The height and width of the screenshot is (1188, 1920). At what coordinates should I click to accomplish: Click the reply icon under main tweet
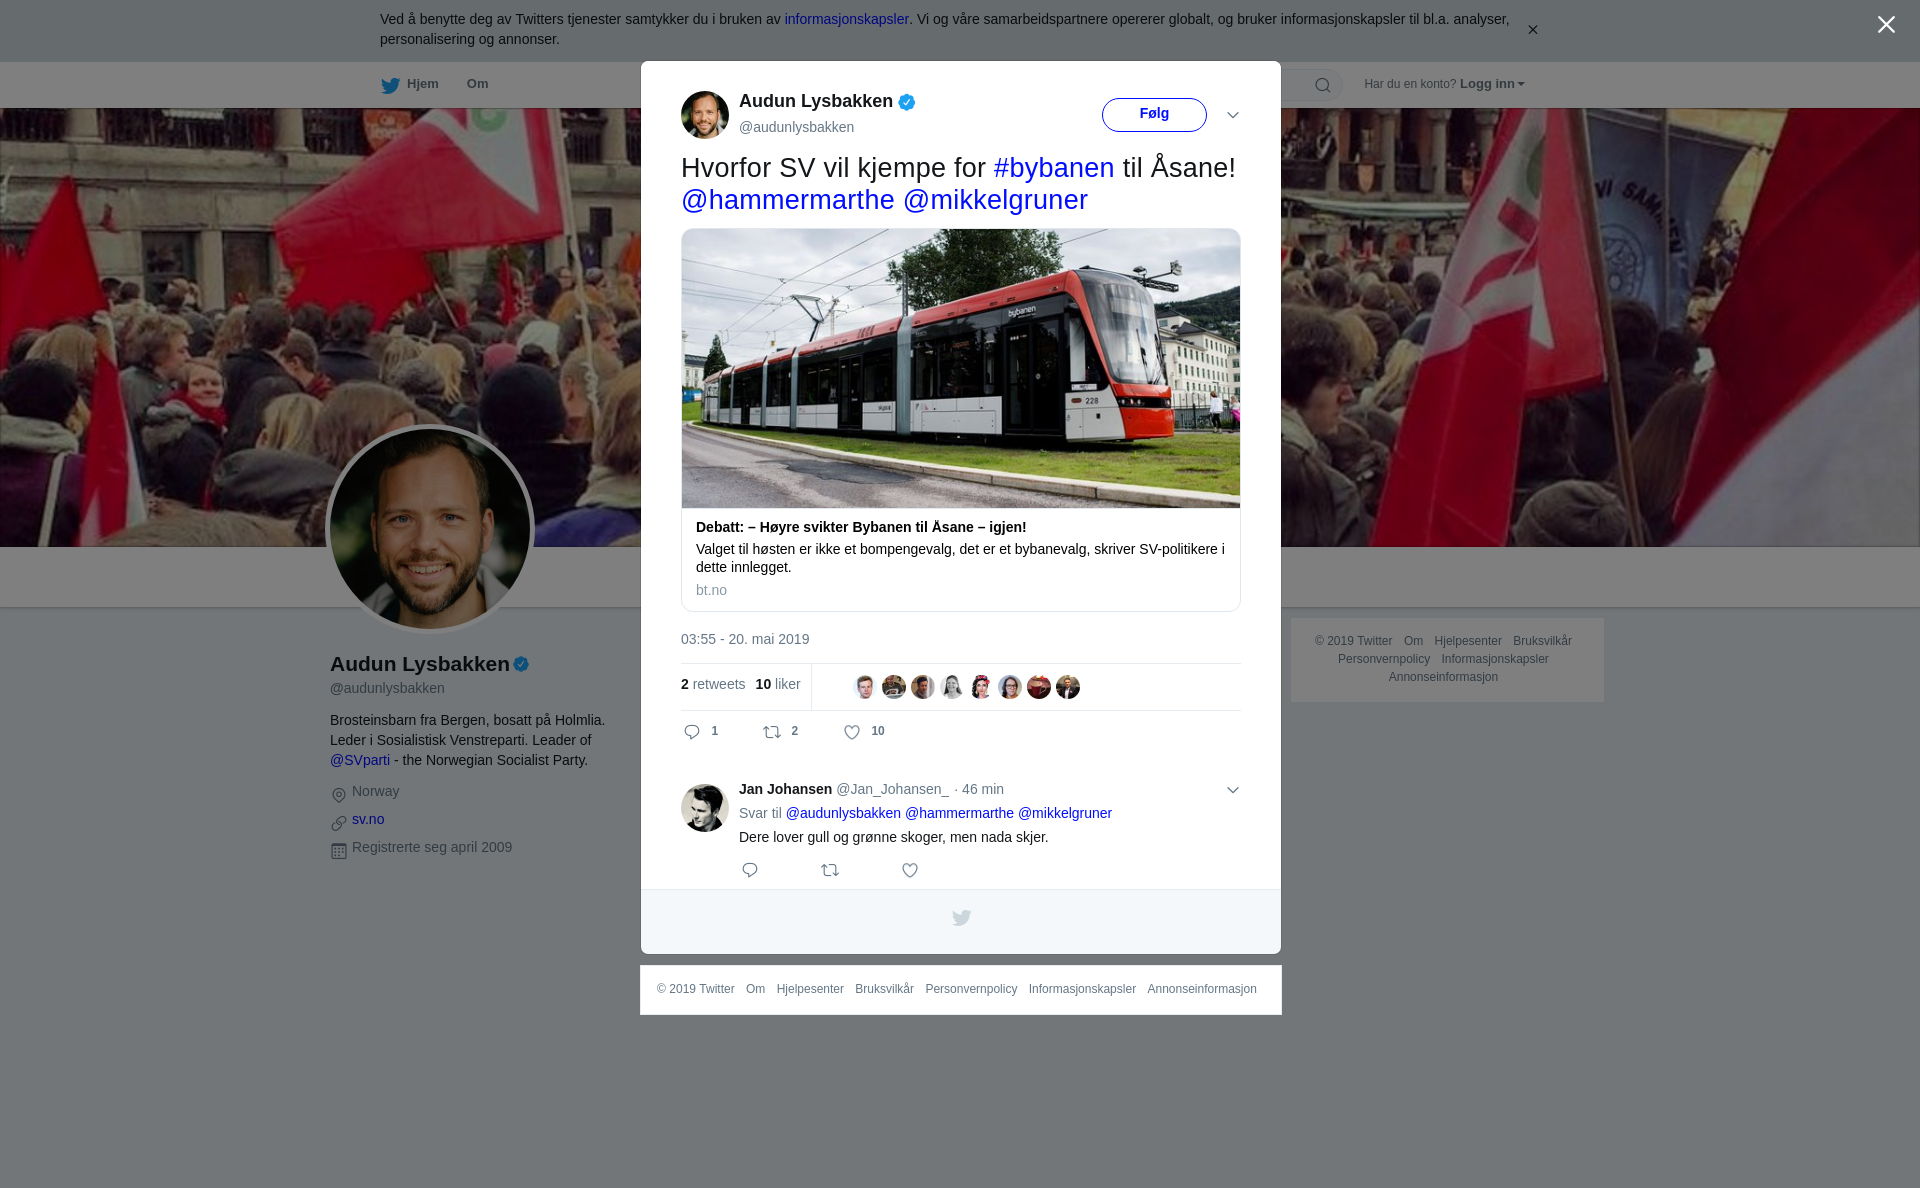(692, 732)
